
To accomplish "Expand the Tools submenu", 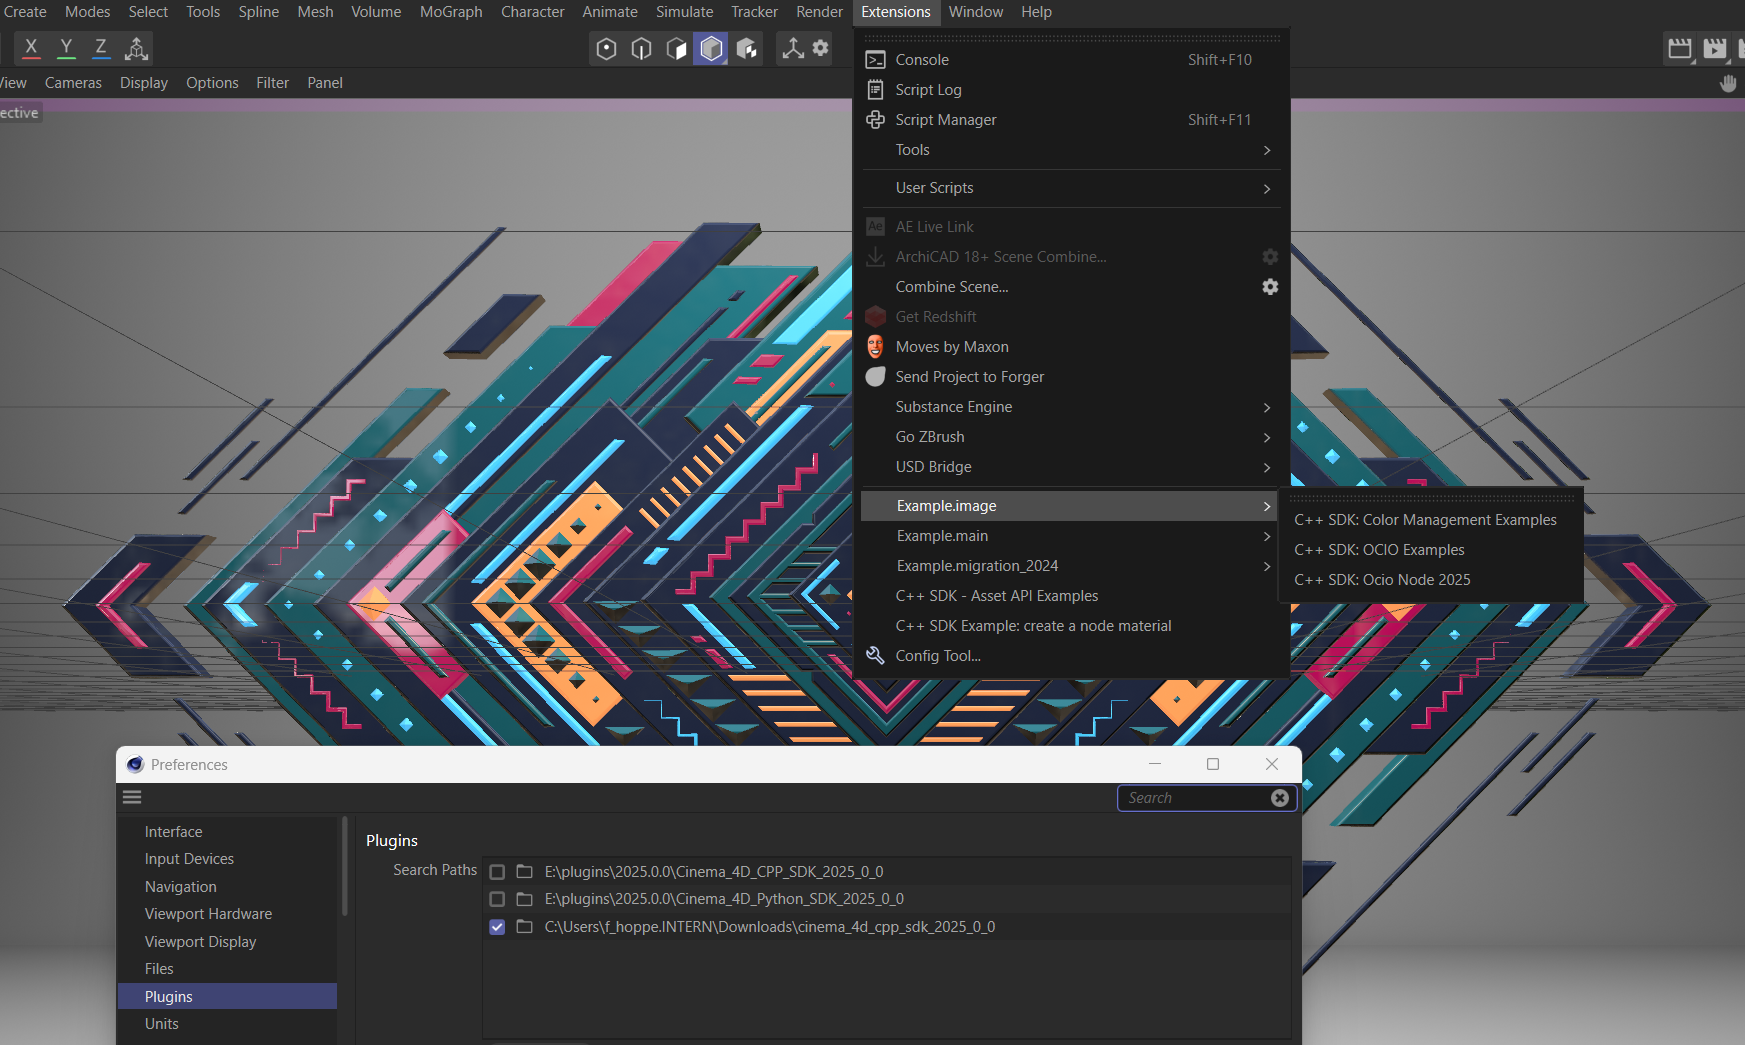I will pos(1072,150).
